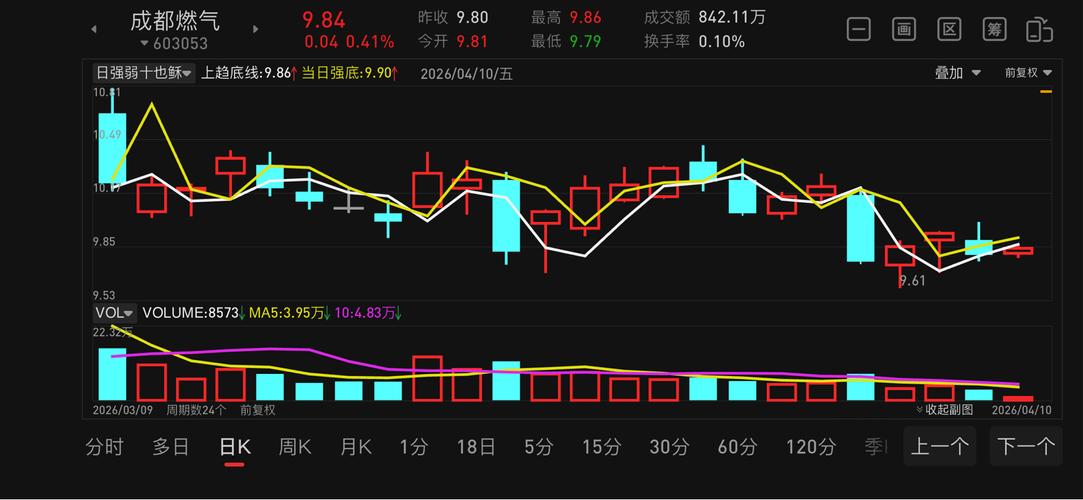The height and width of the screenshot is (500, 1083).
Task: Click the '一' icon button in header
Action: click(859, 29)
